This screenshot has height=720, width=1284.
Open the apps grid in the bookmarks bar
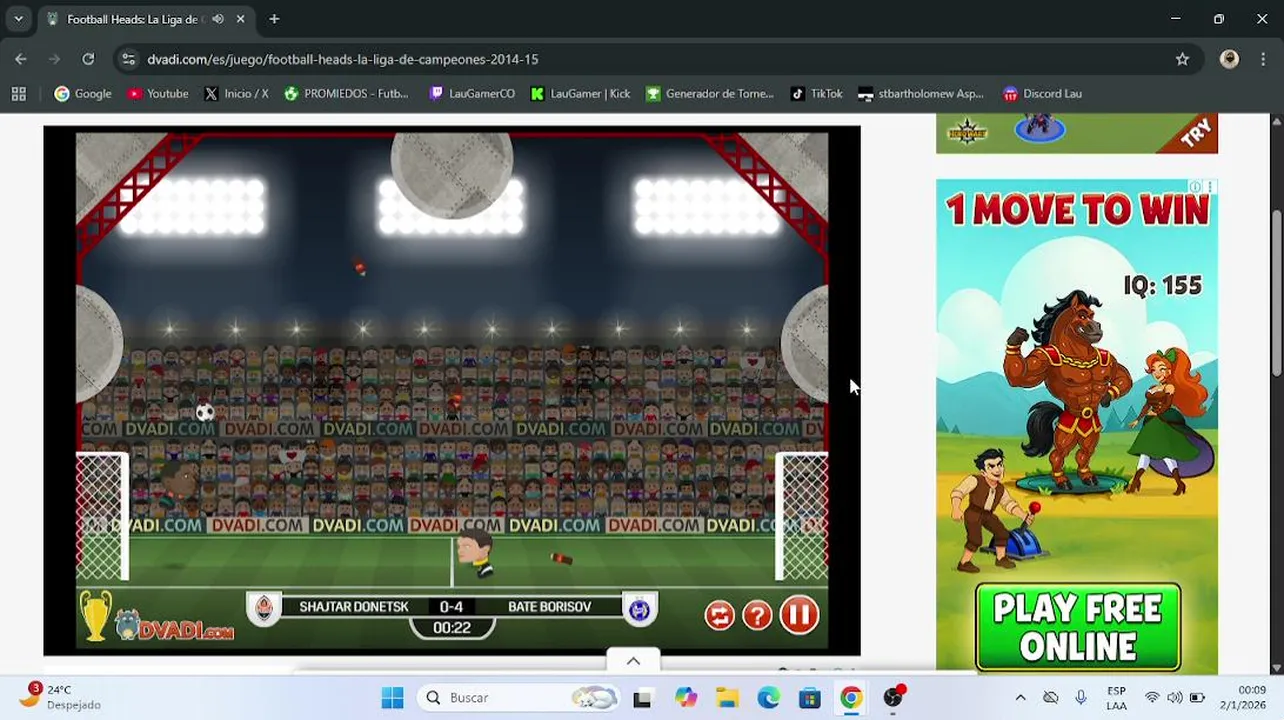pyautogui.click(x=18, y=93)
